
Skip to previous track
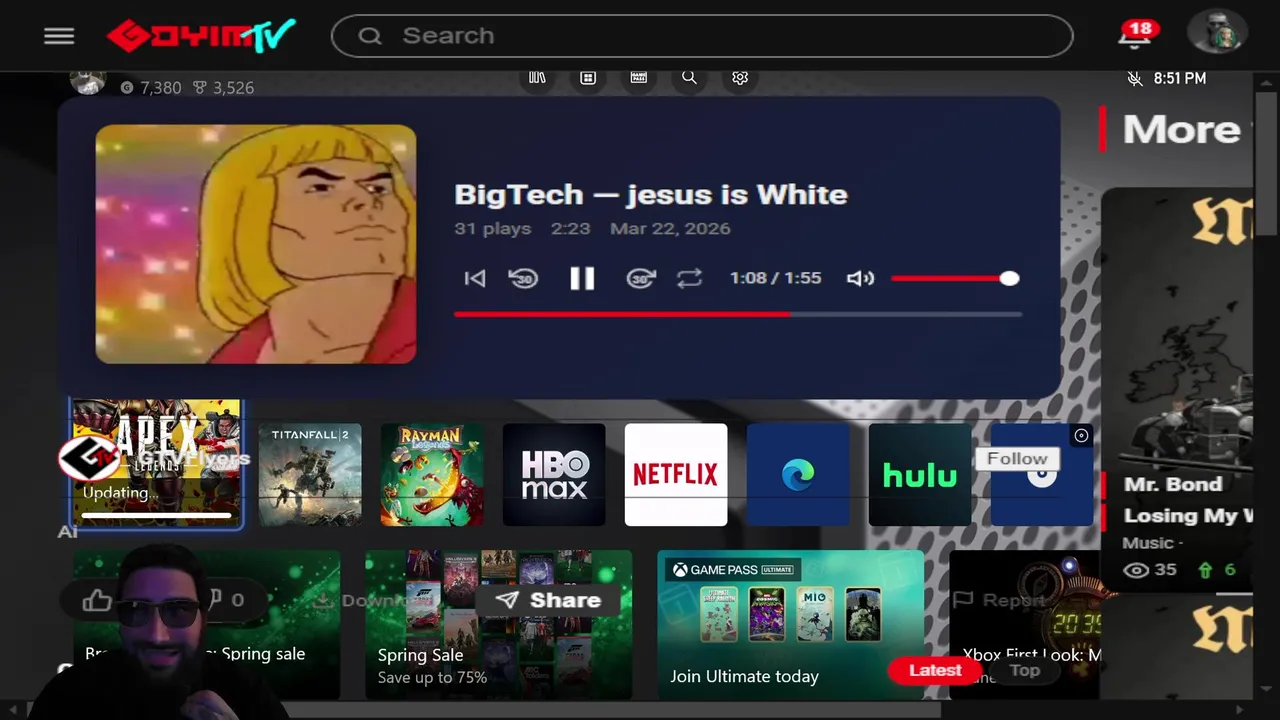[x=475, y=279]
